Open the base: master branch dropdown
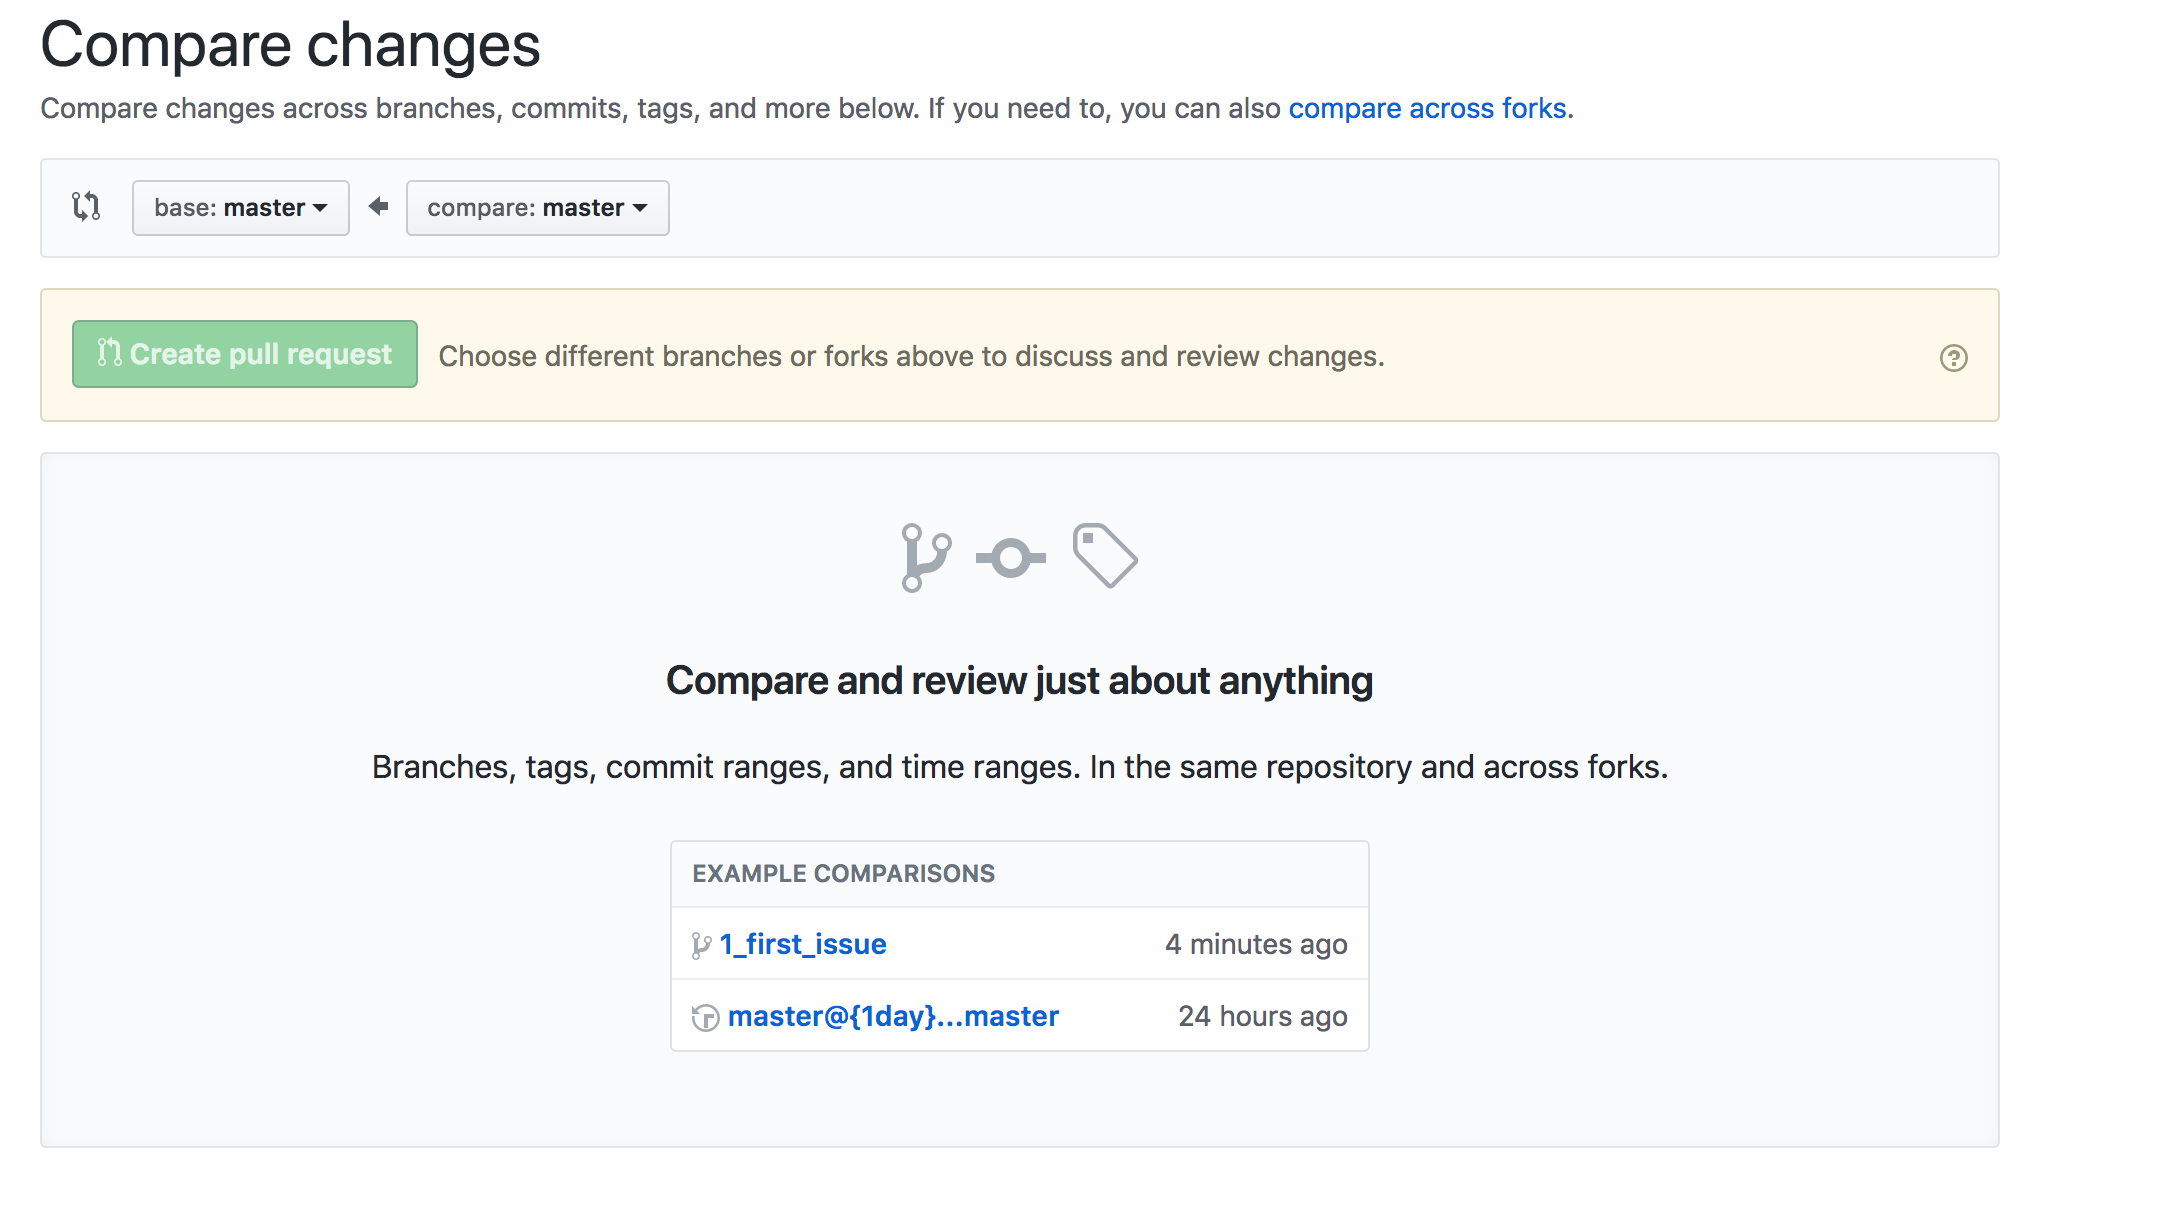 (240, 207)
